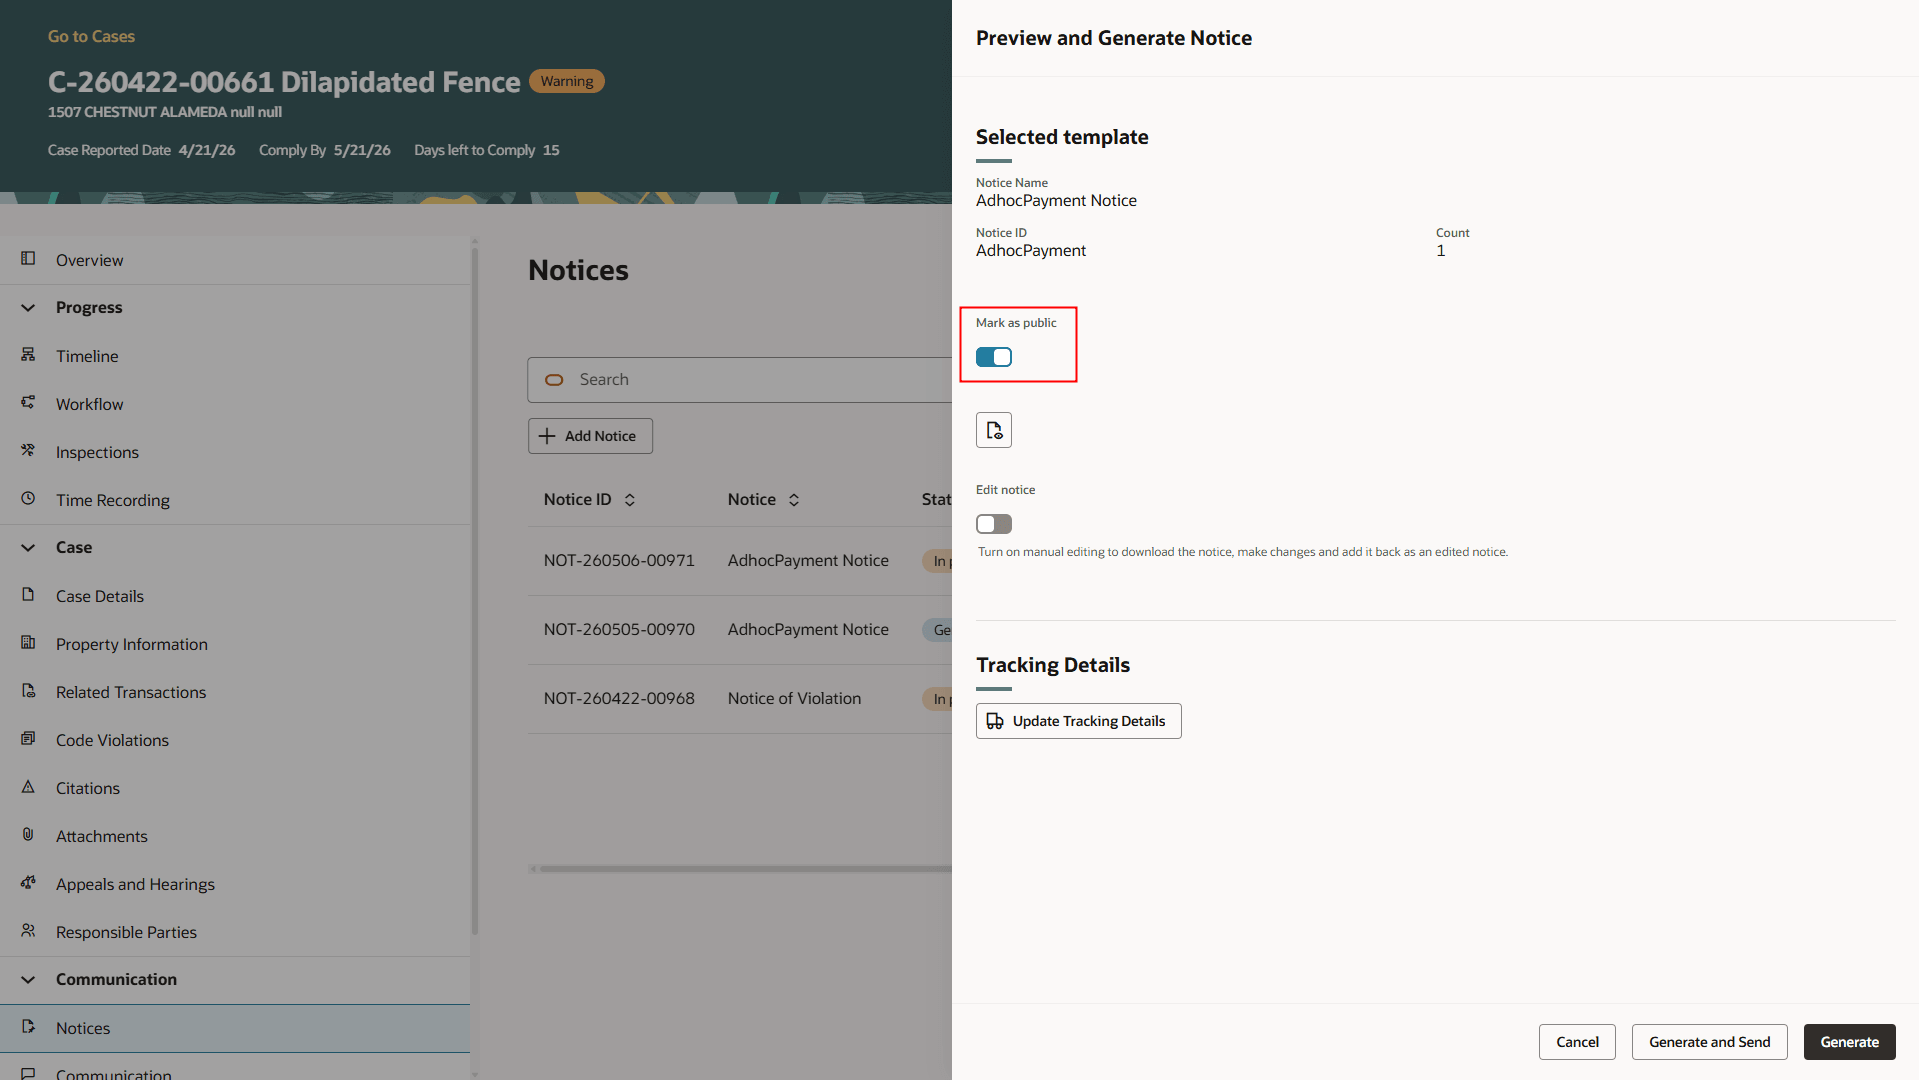Click the search field oval icon

pos(554,380)
